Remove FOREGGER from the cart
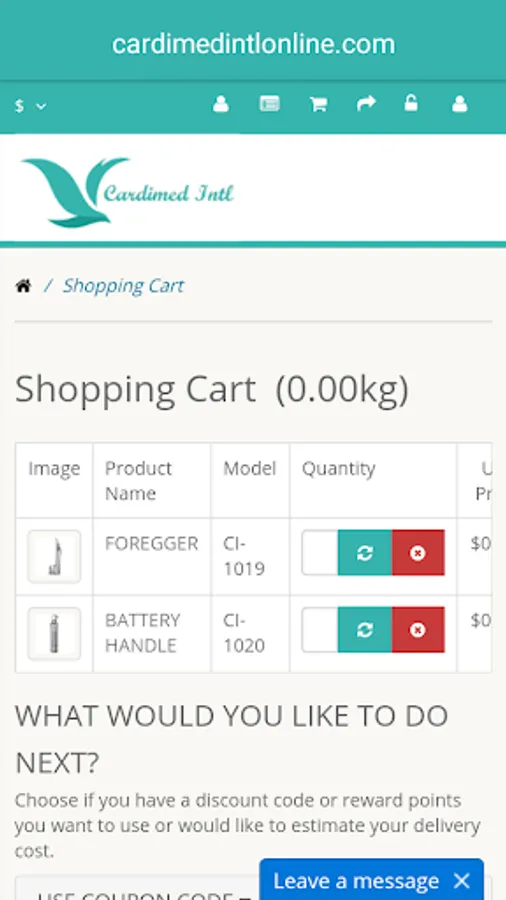Image resolution: width=506 pixels, height=900 pixels. click(418, 553)
